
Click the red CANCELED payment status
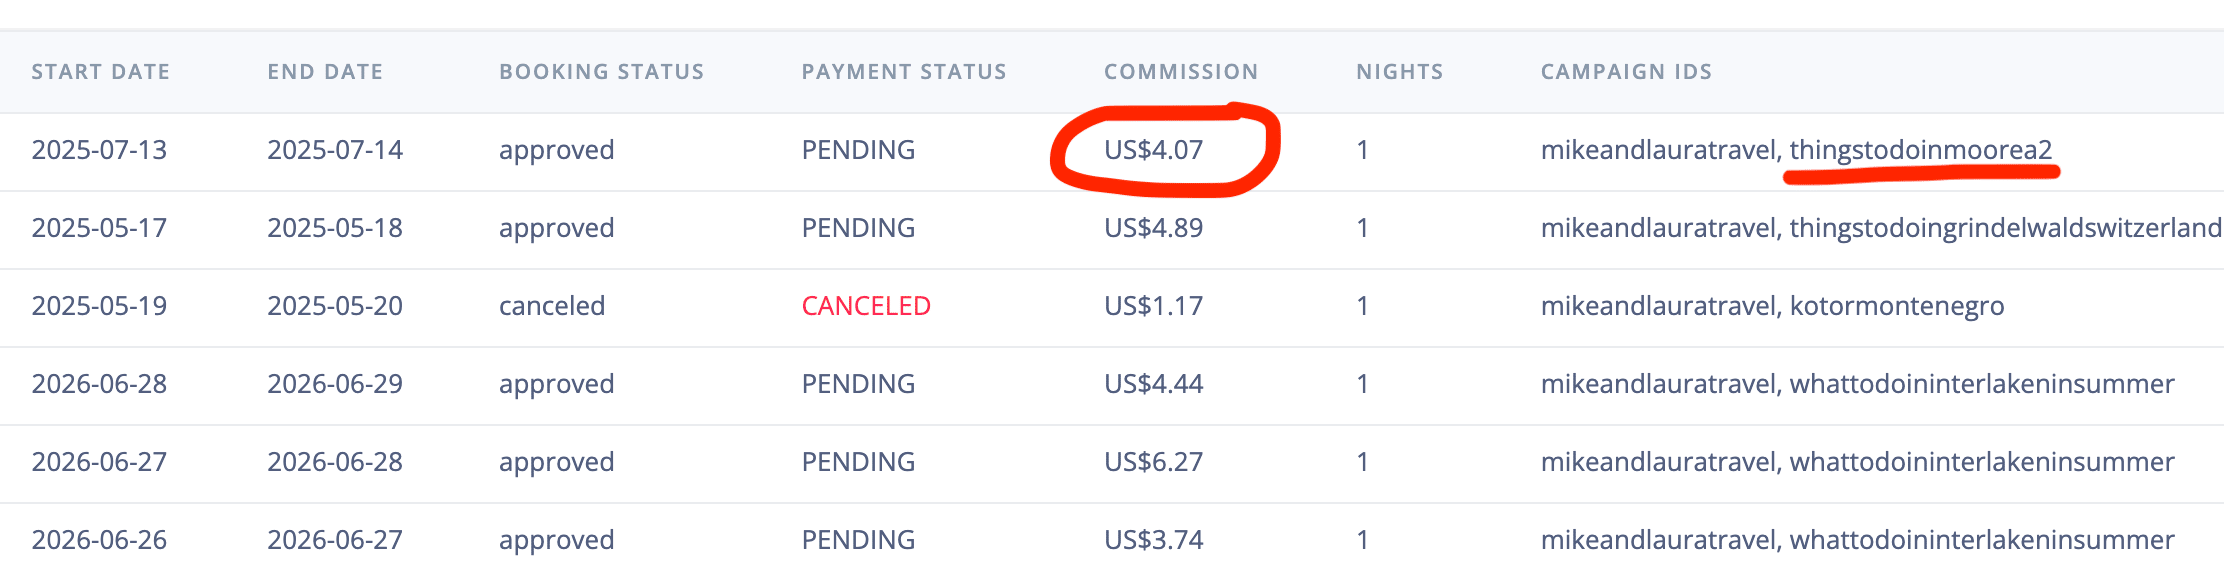coord(866,306)
